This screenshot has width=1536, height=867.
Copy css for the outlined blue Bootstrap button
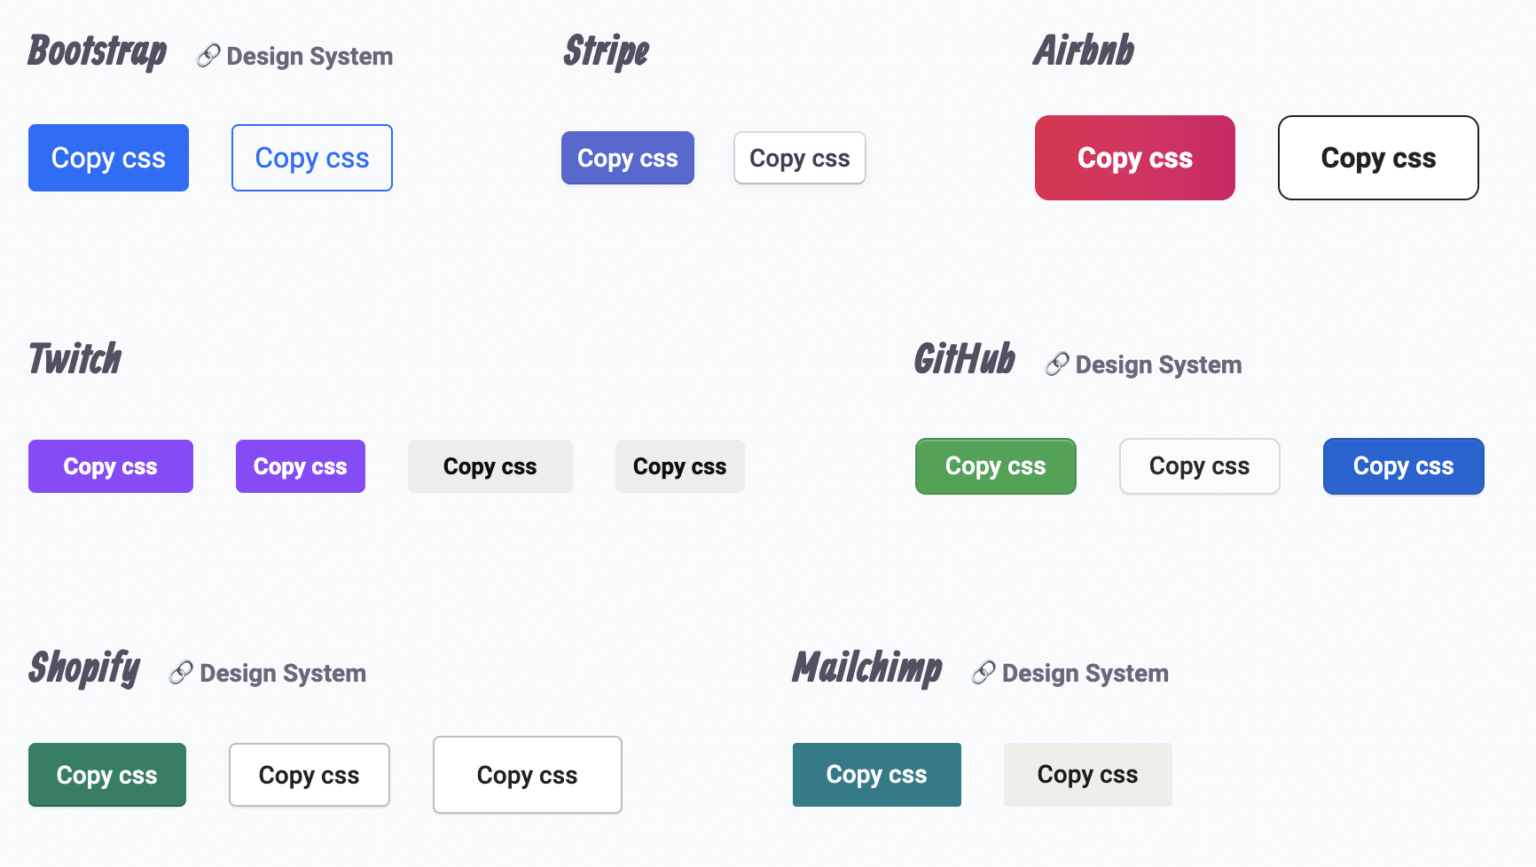point(311,157)
